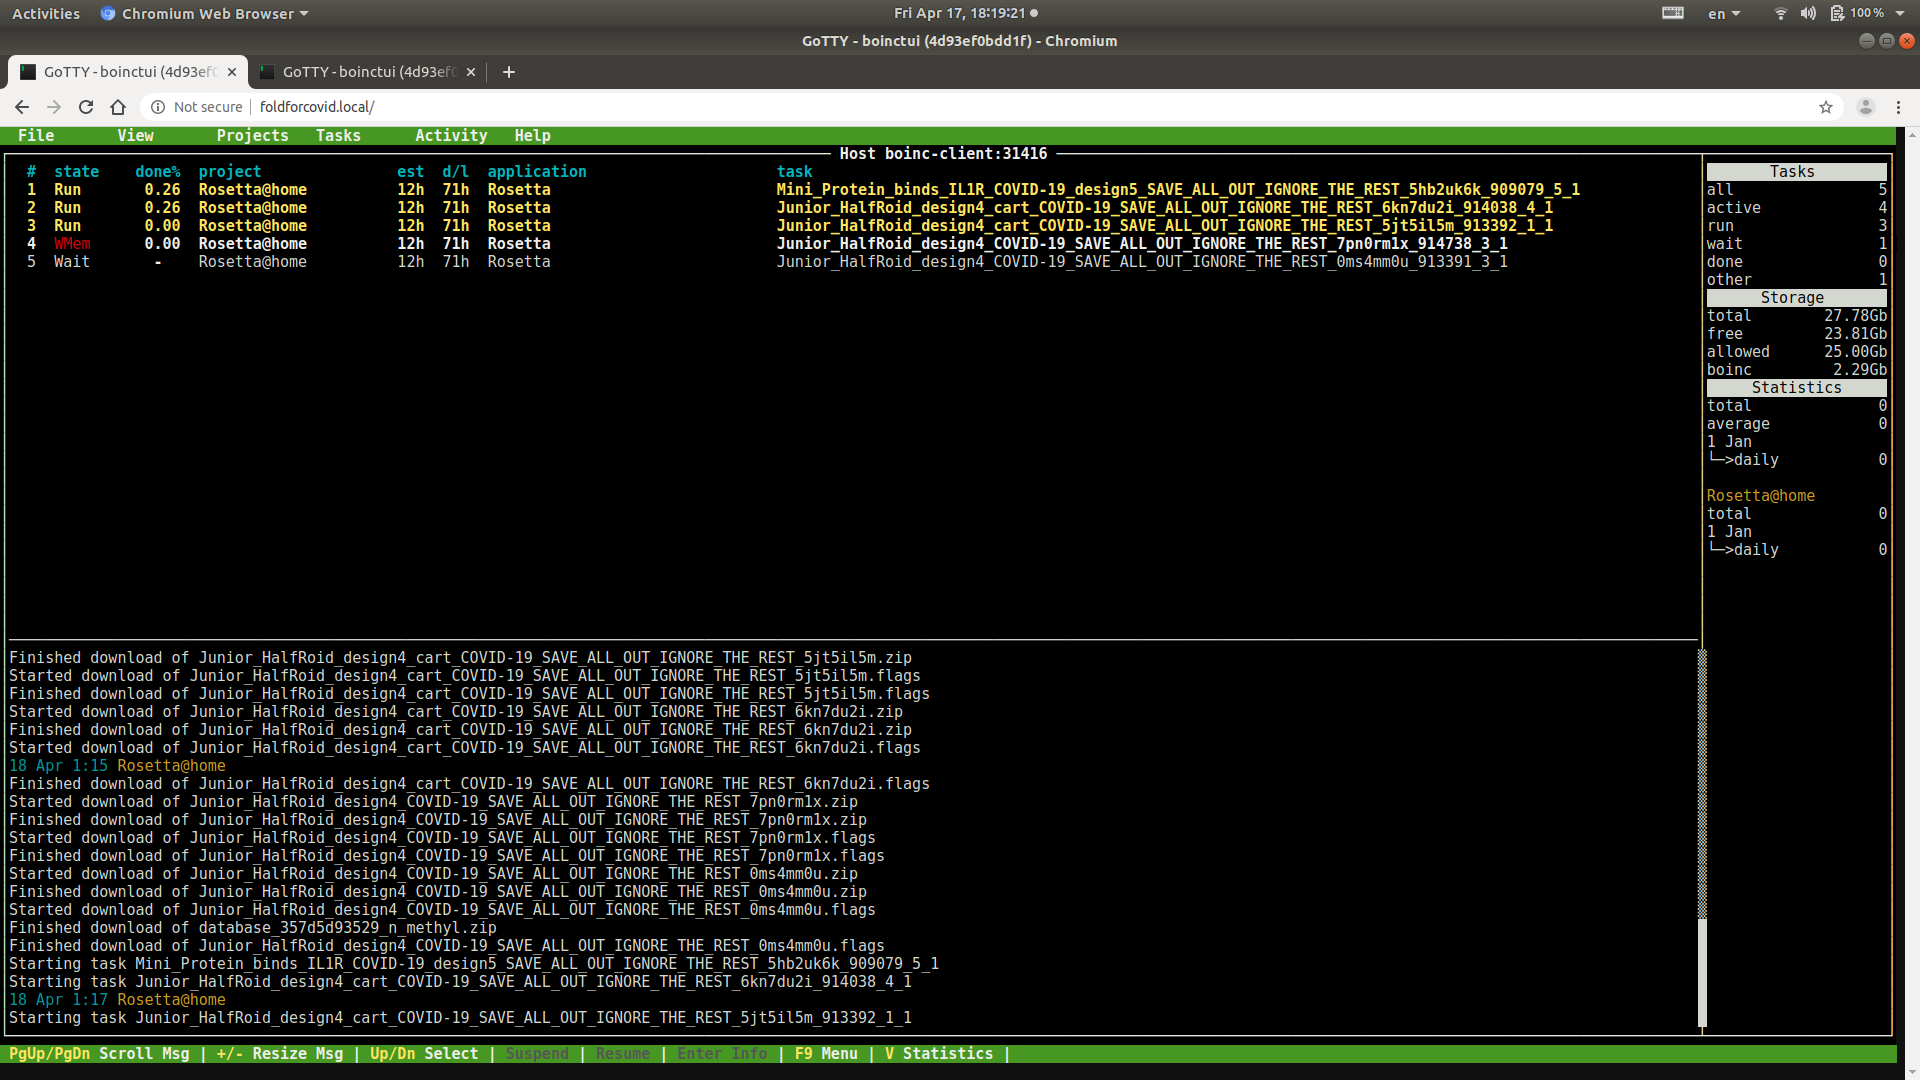Viewport: 1920px width, 1080px height.
Task: Click the browser home icon
Action: [118, 107]
